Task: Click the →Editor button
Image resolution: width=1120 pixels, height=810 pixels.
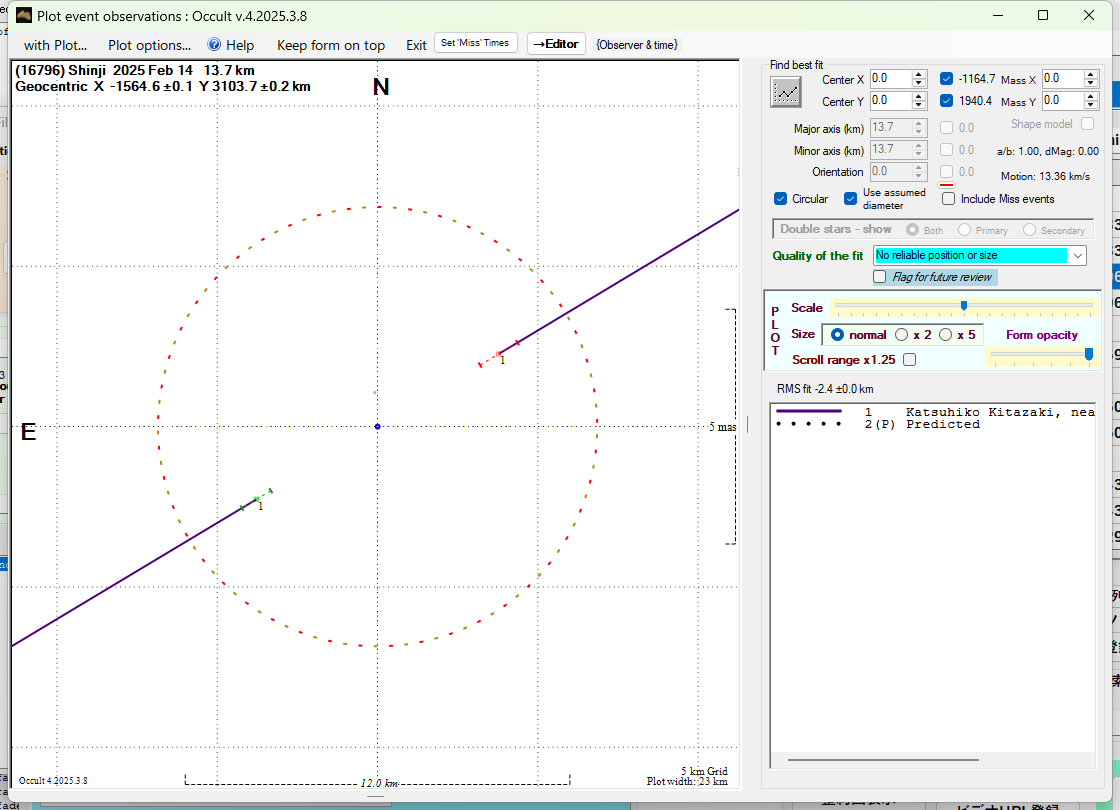Action: [555, 44]
